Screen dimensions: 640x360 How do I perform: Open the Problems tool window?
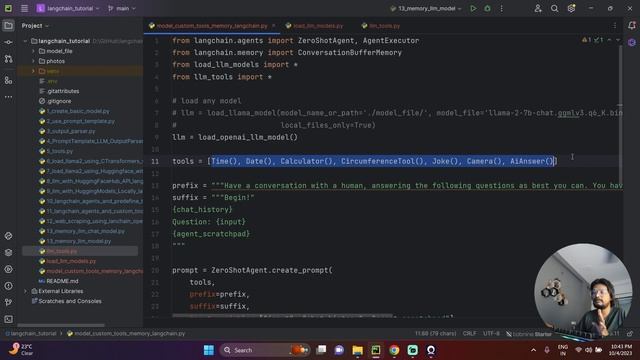(8, 286)
